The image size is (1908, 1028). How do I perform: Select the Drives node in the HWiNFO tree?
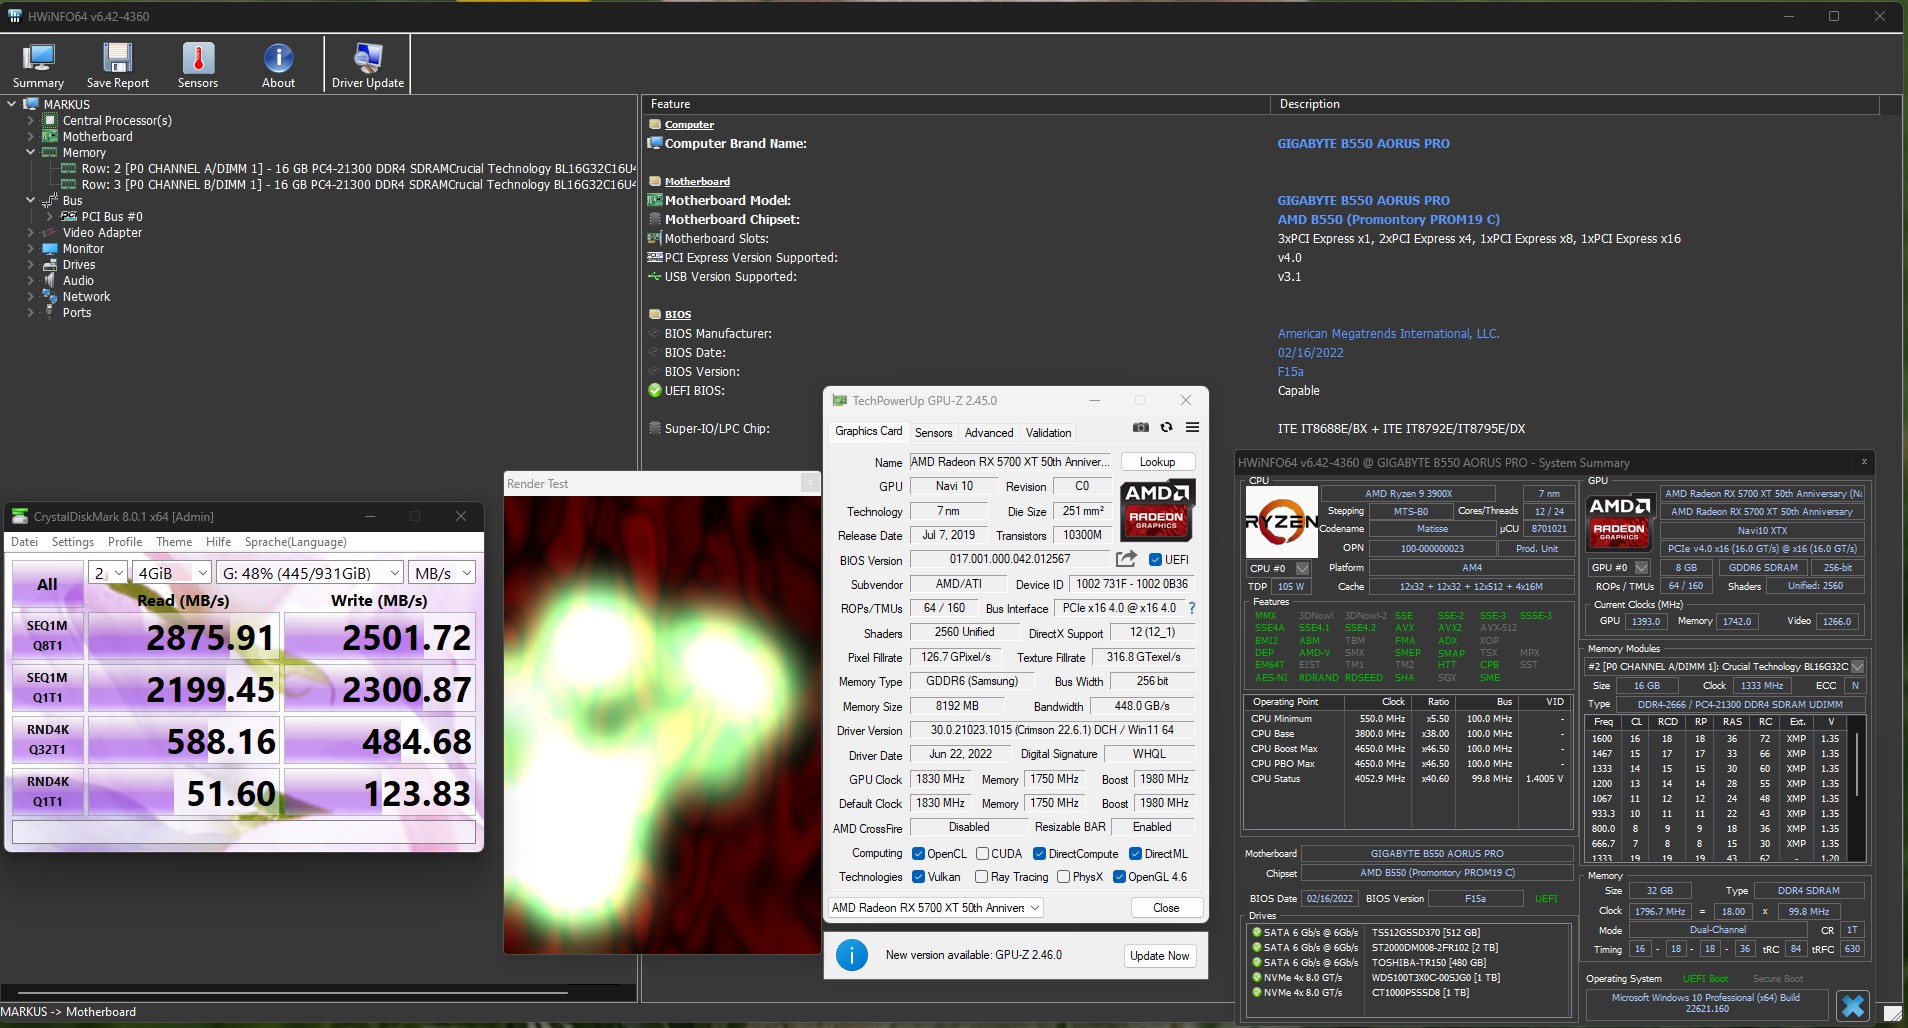(x=79, y=265)
